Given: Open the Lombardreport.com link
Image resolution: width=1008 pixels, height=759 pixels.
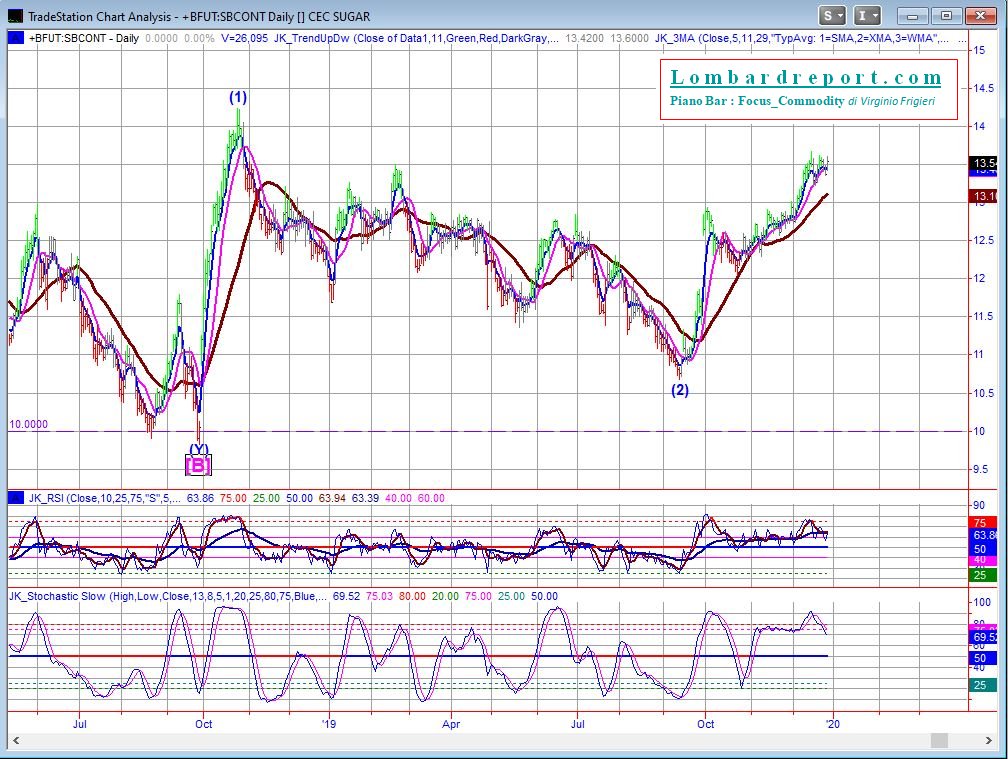Looking at the screenshot, I should [806, 78].
